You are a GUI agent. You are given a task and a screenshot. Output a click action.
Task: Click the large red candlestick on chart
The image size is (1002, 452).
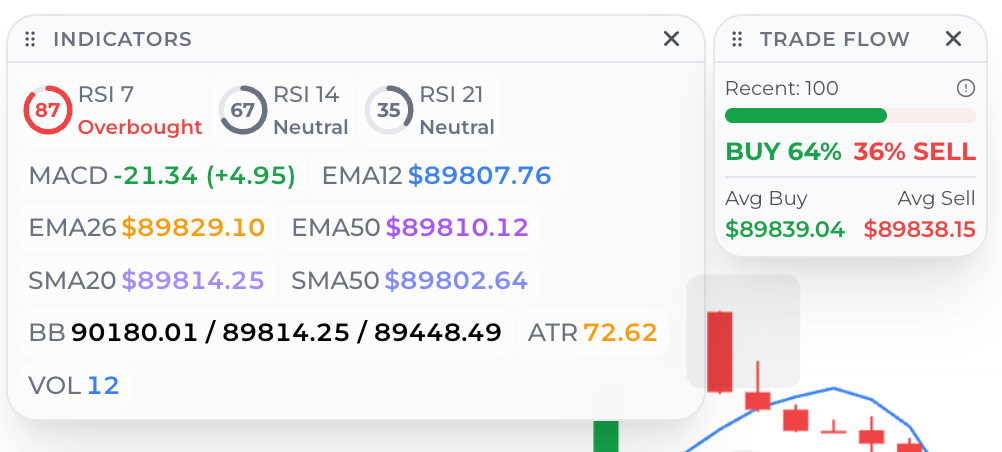[719, 350]
